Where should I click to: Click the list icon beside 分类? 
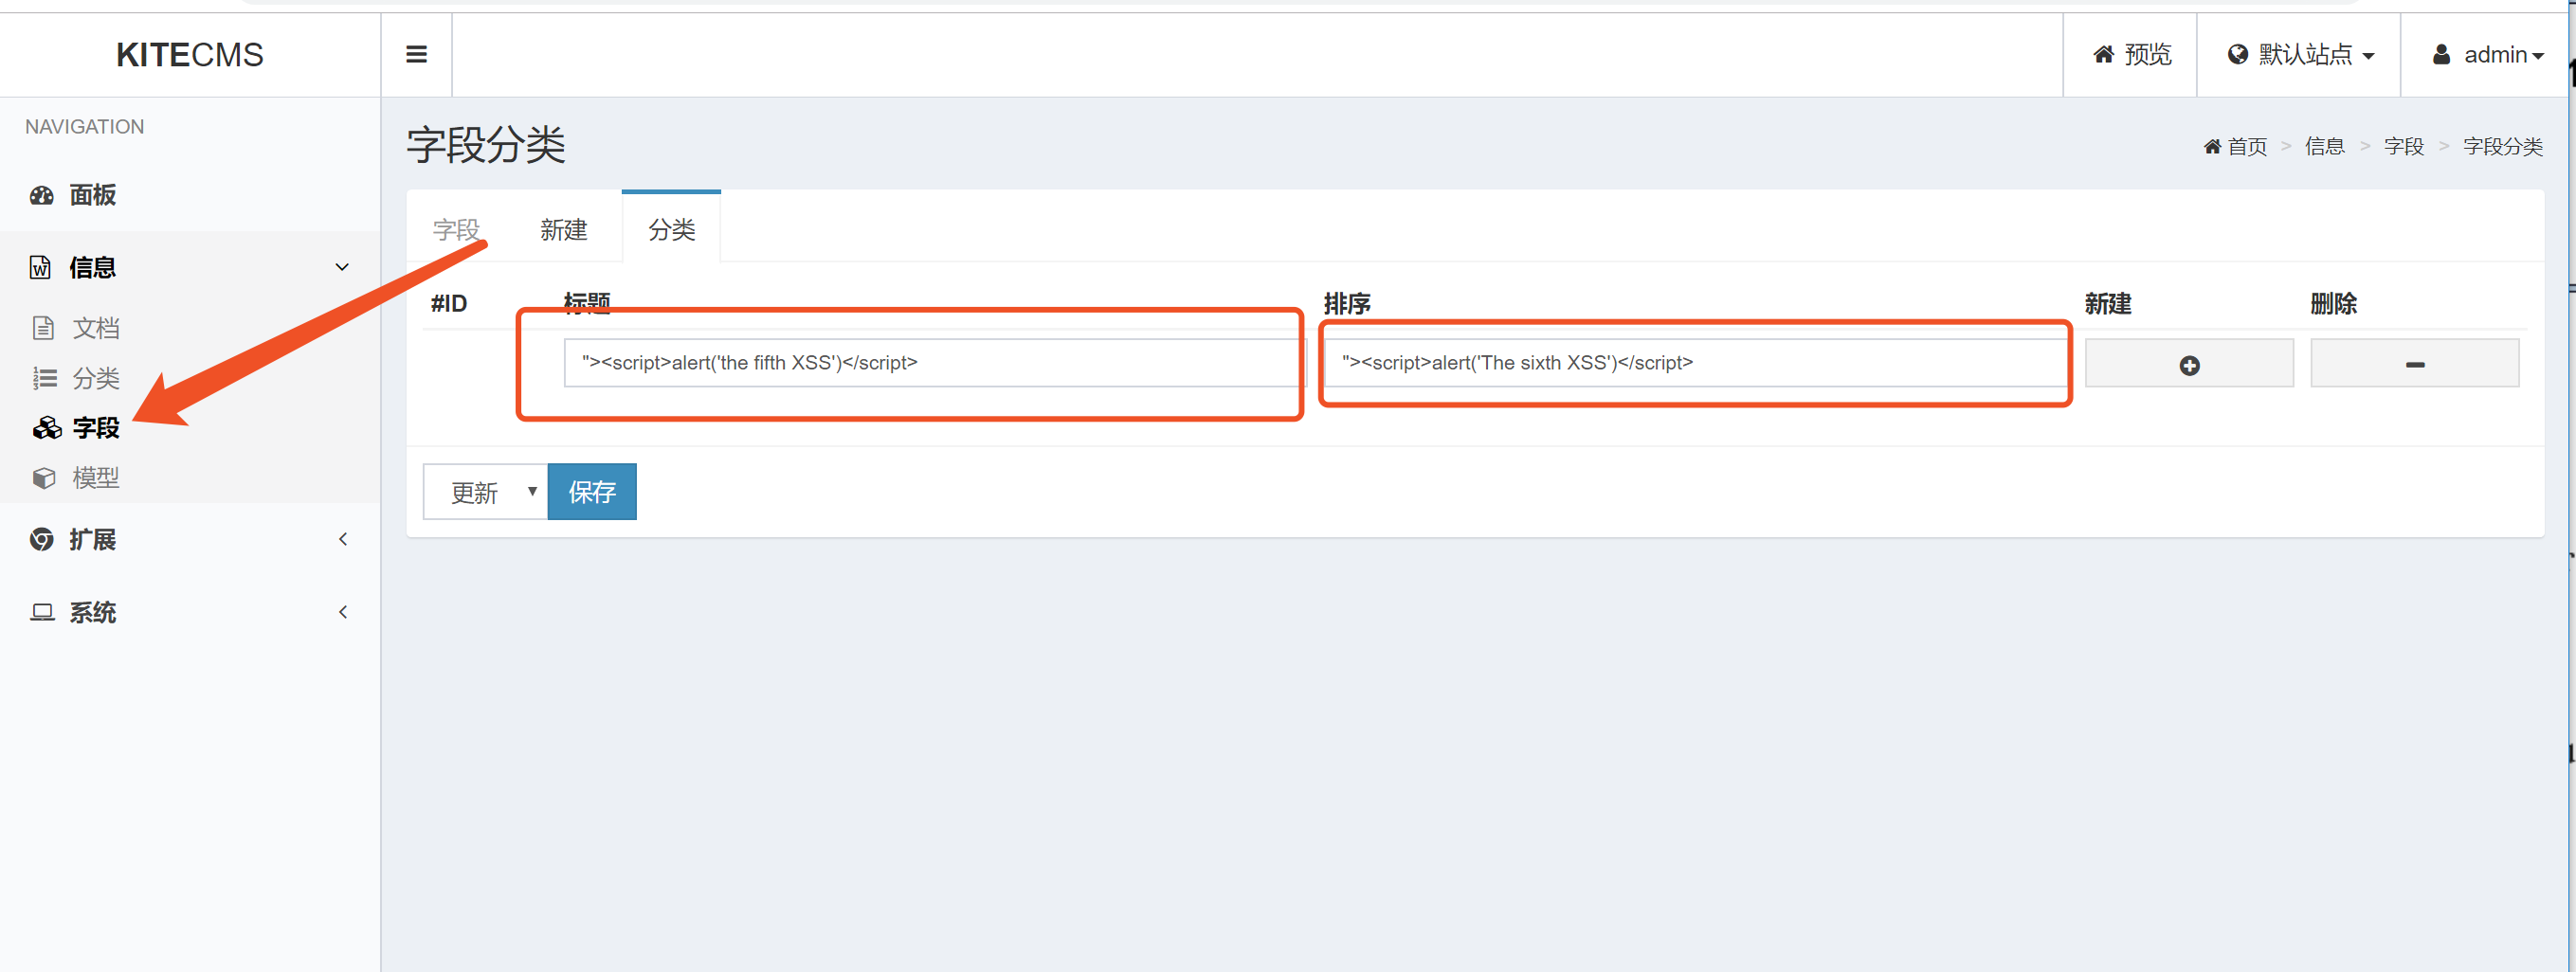pos(44,377)
